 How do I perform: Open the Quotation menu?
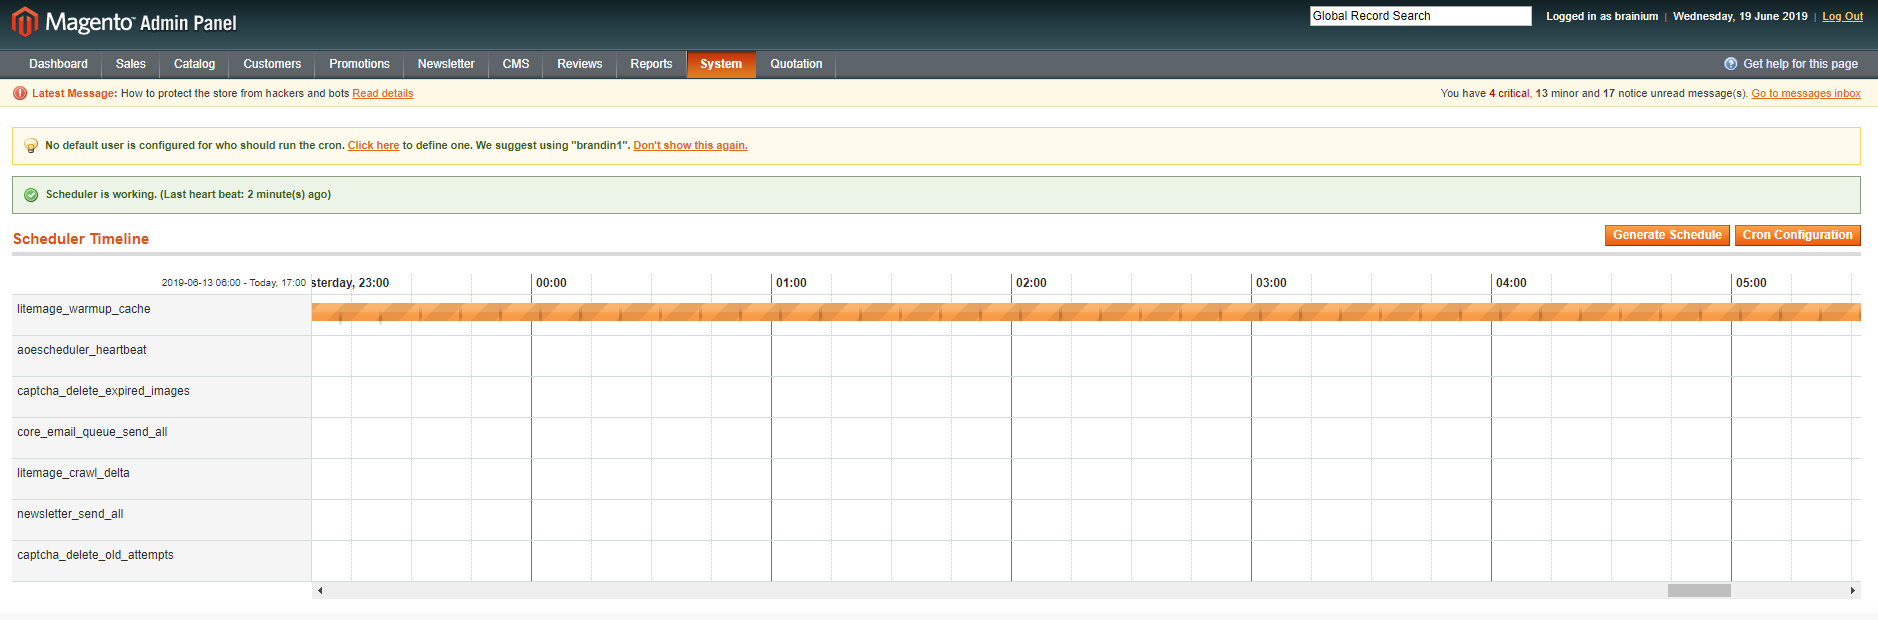click(796, 64)
